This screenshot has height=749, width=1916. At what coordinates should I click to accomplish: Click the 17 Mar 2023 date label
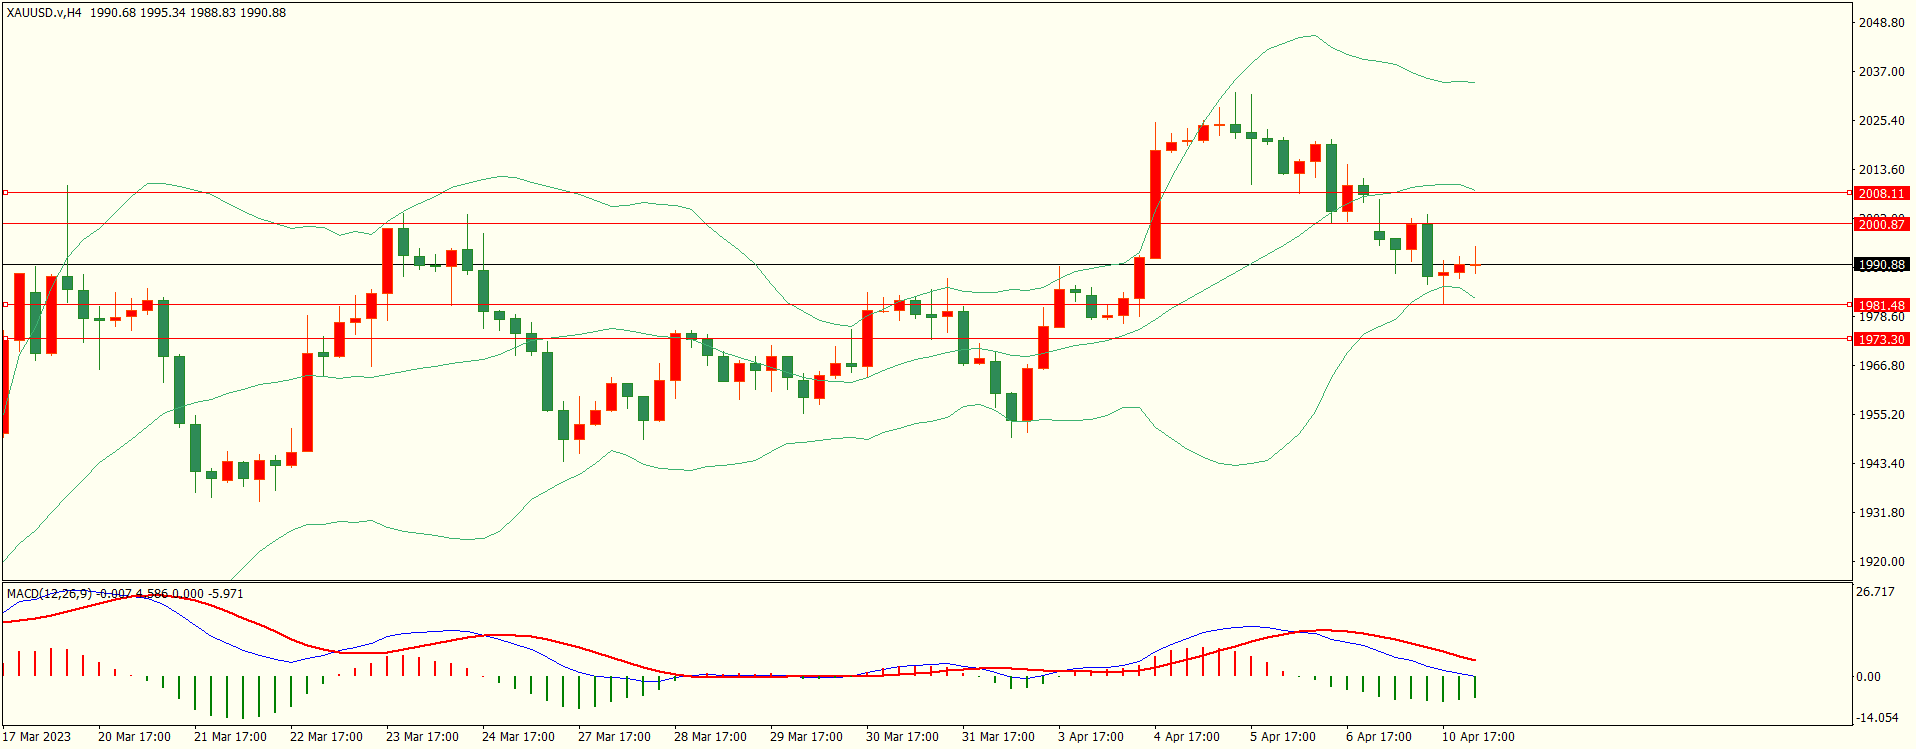pyautogui.click(x=37, y=737)
